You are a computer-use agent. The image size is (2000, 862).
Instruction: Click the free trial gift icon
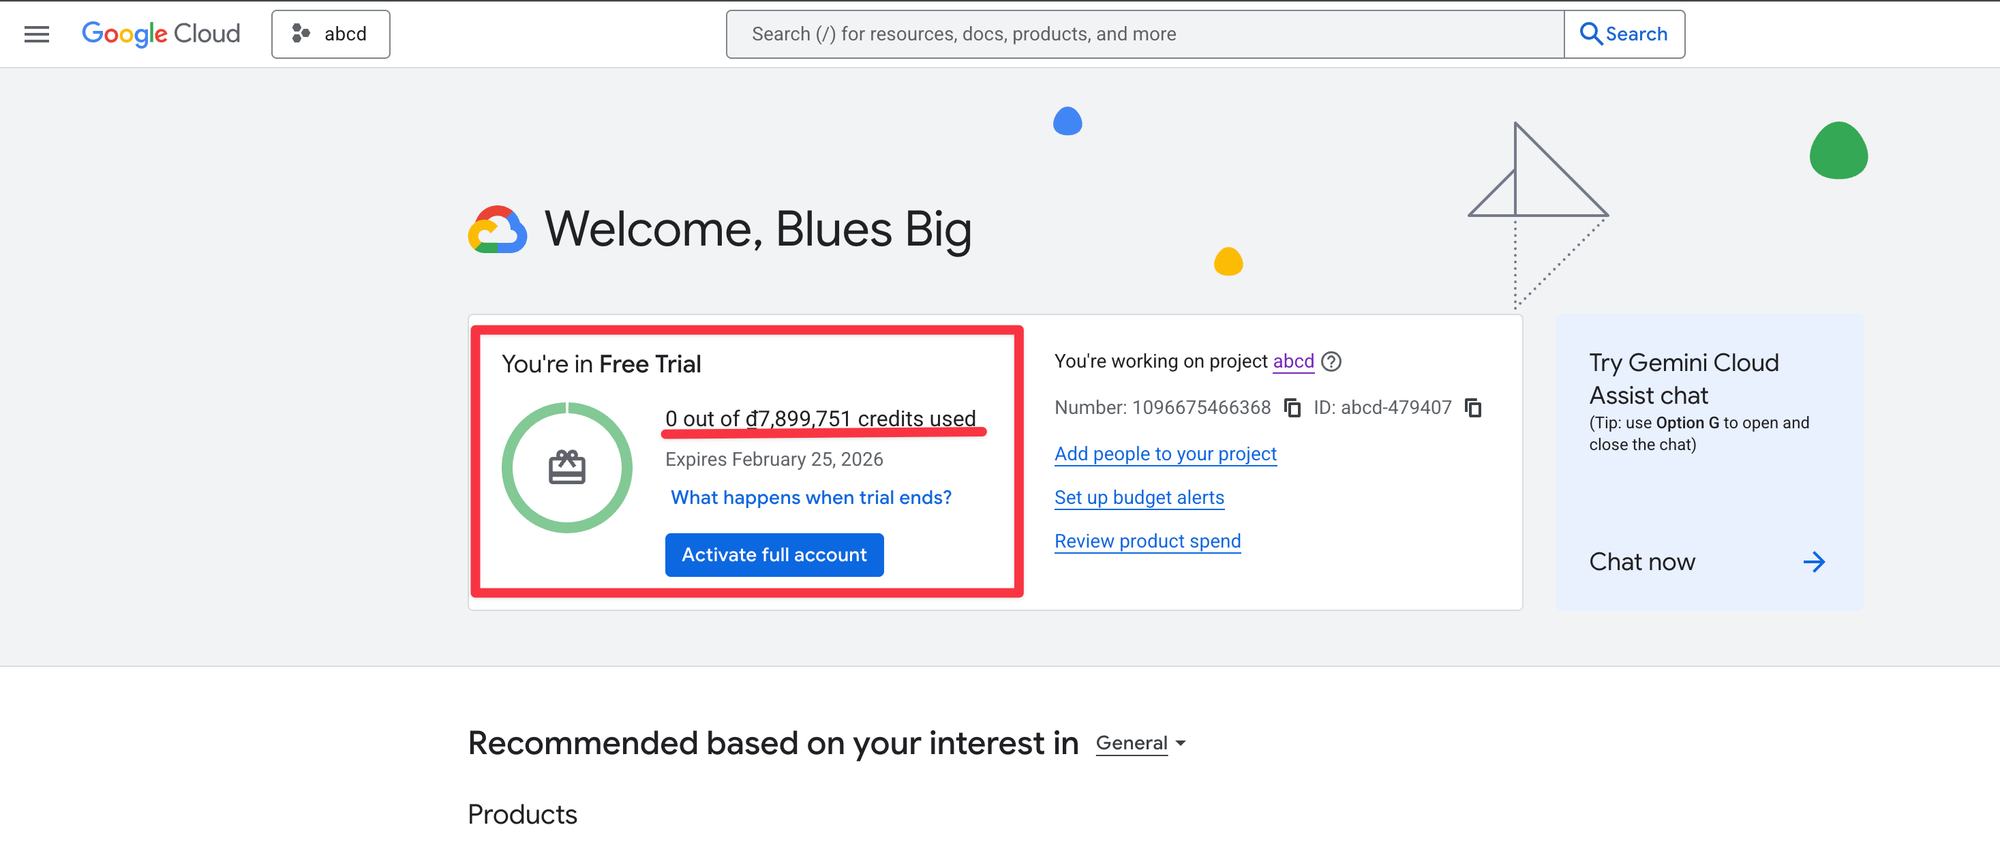(567, 468)
